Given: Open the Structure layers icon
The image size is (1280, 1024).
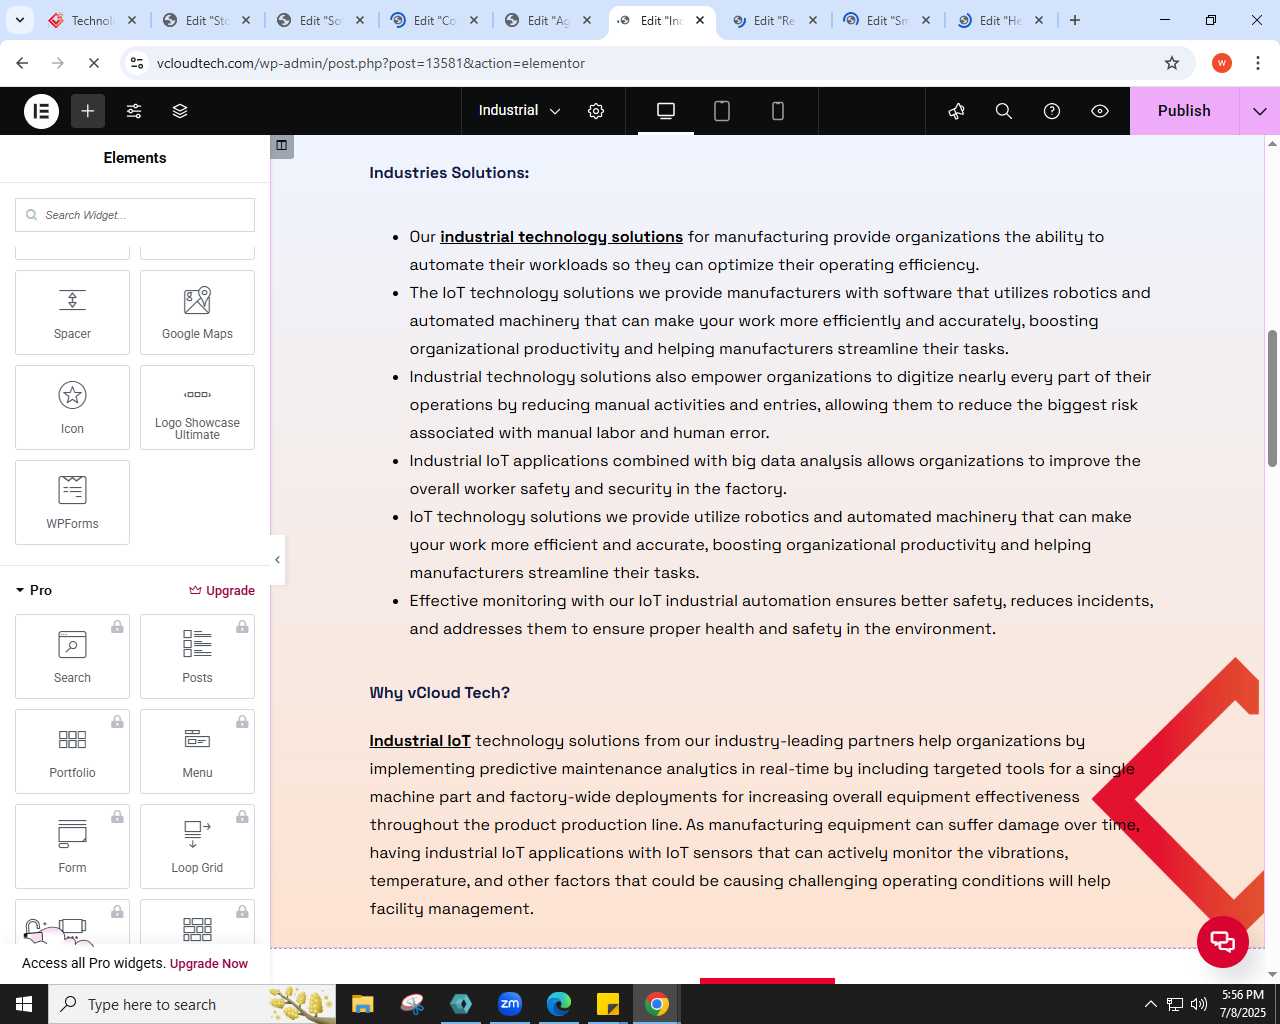Looking at the screenshot, I should tap(180, 111).
